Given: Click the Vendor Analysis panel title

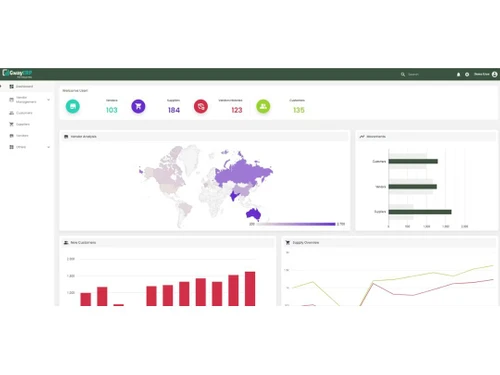Looking at the screenshot, I should tap(83, 136).
